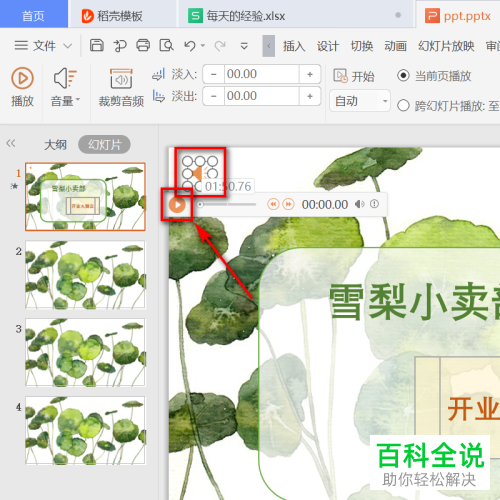Expand the Undo history dropdown arrow
Screen dimensions: 500x500
point(203,45)
